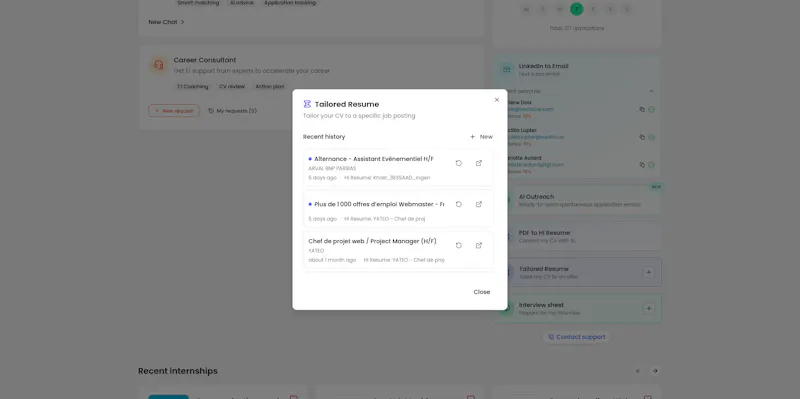Click the CV review tag

[x=232, y=87]
